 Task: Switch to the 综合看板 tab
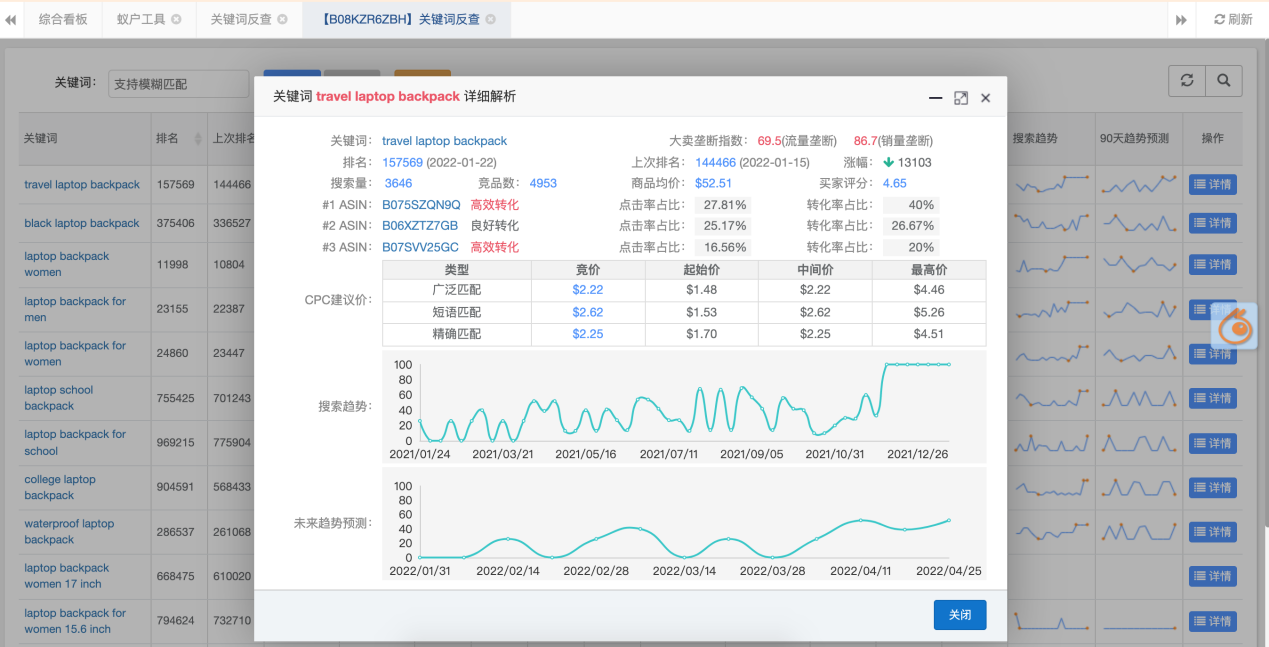[x=63, y=20]
